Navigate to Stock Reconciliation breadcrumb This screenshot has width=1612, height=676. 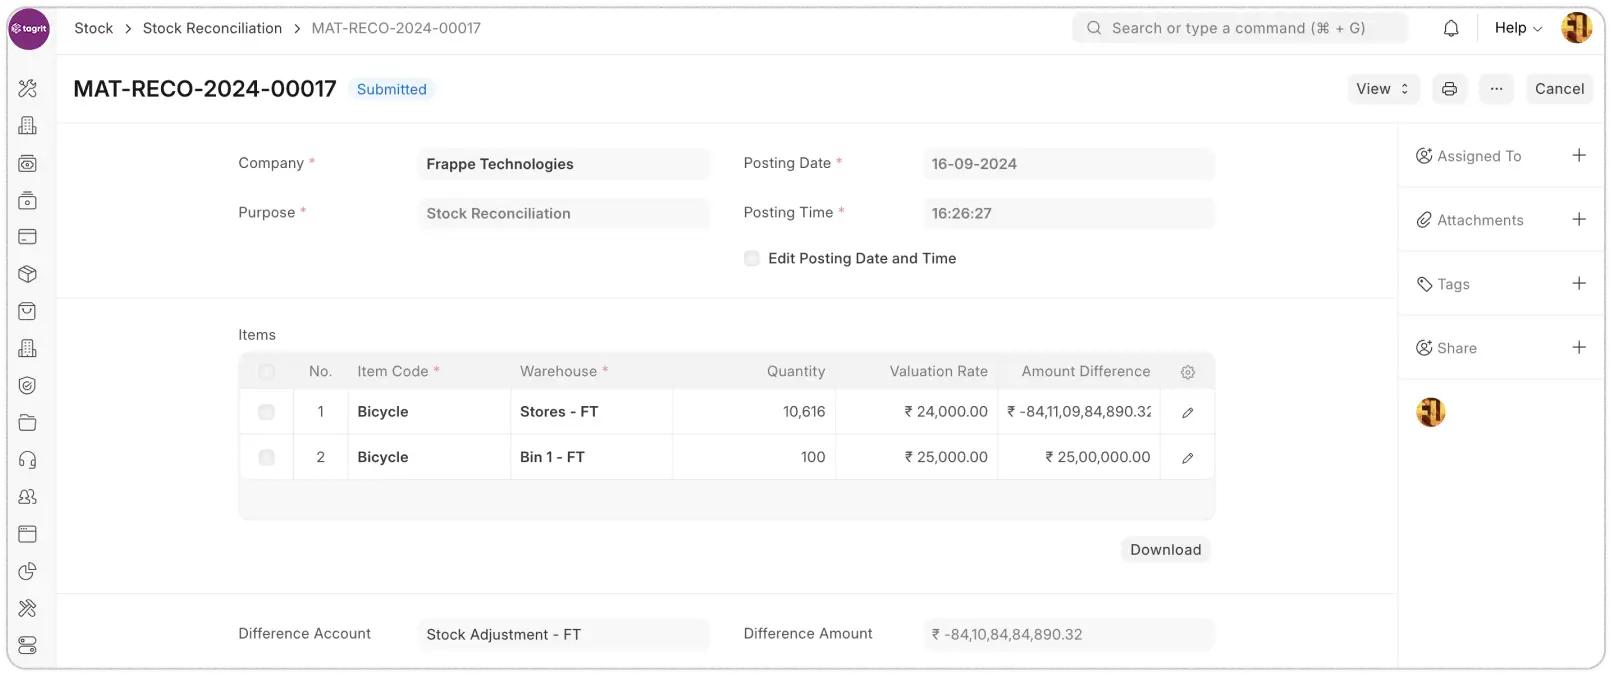pos(212,28)
